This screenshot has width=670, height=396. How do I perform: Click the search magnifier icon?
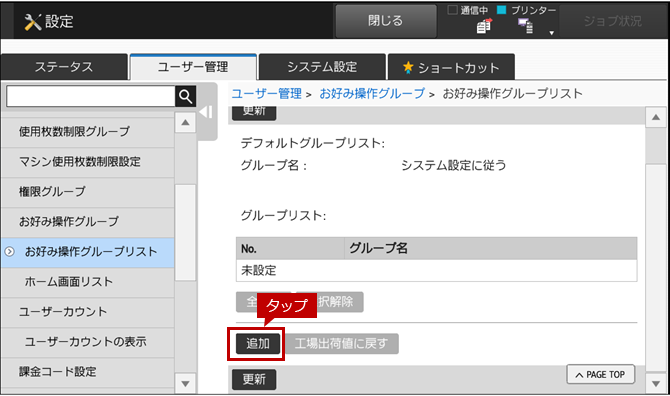[185, 97]
